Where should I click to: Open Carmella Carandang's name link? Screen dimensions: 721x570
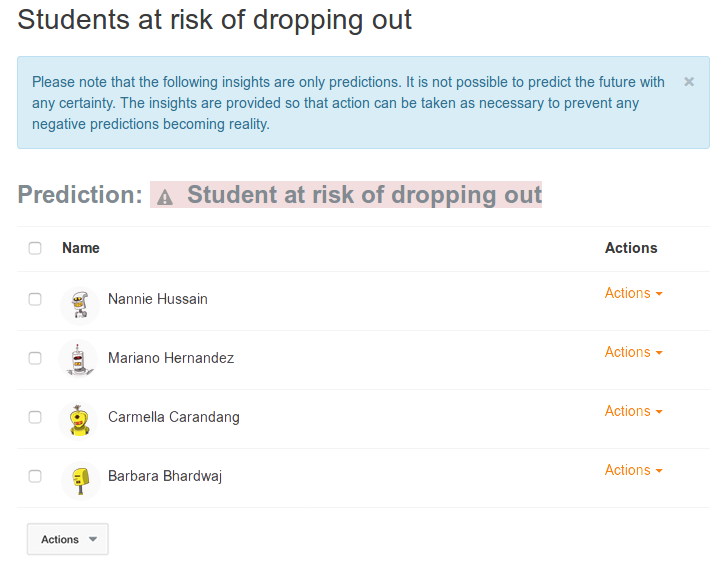[174, 417]
